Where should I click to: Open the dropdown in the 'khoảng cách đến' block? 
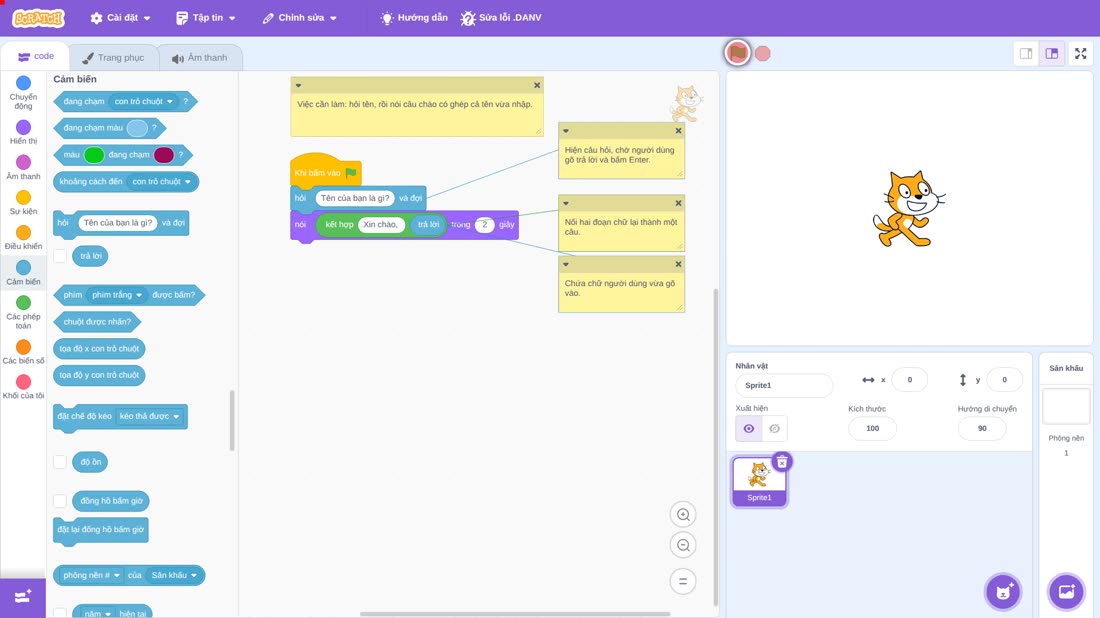(161, 182)
